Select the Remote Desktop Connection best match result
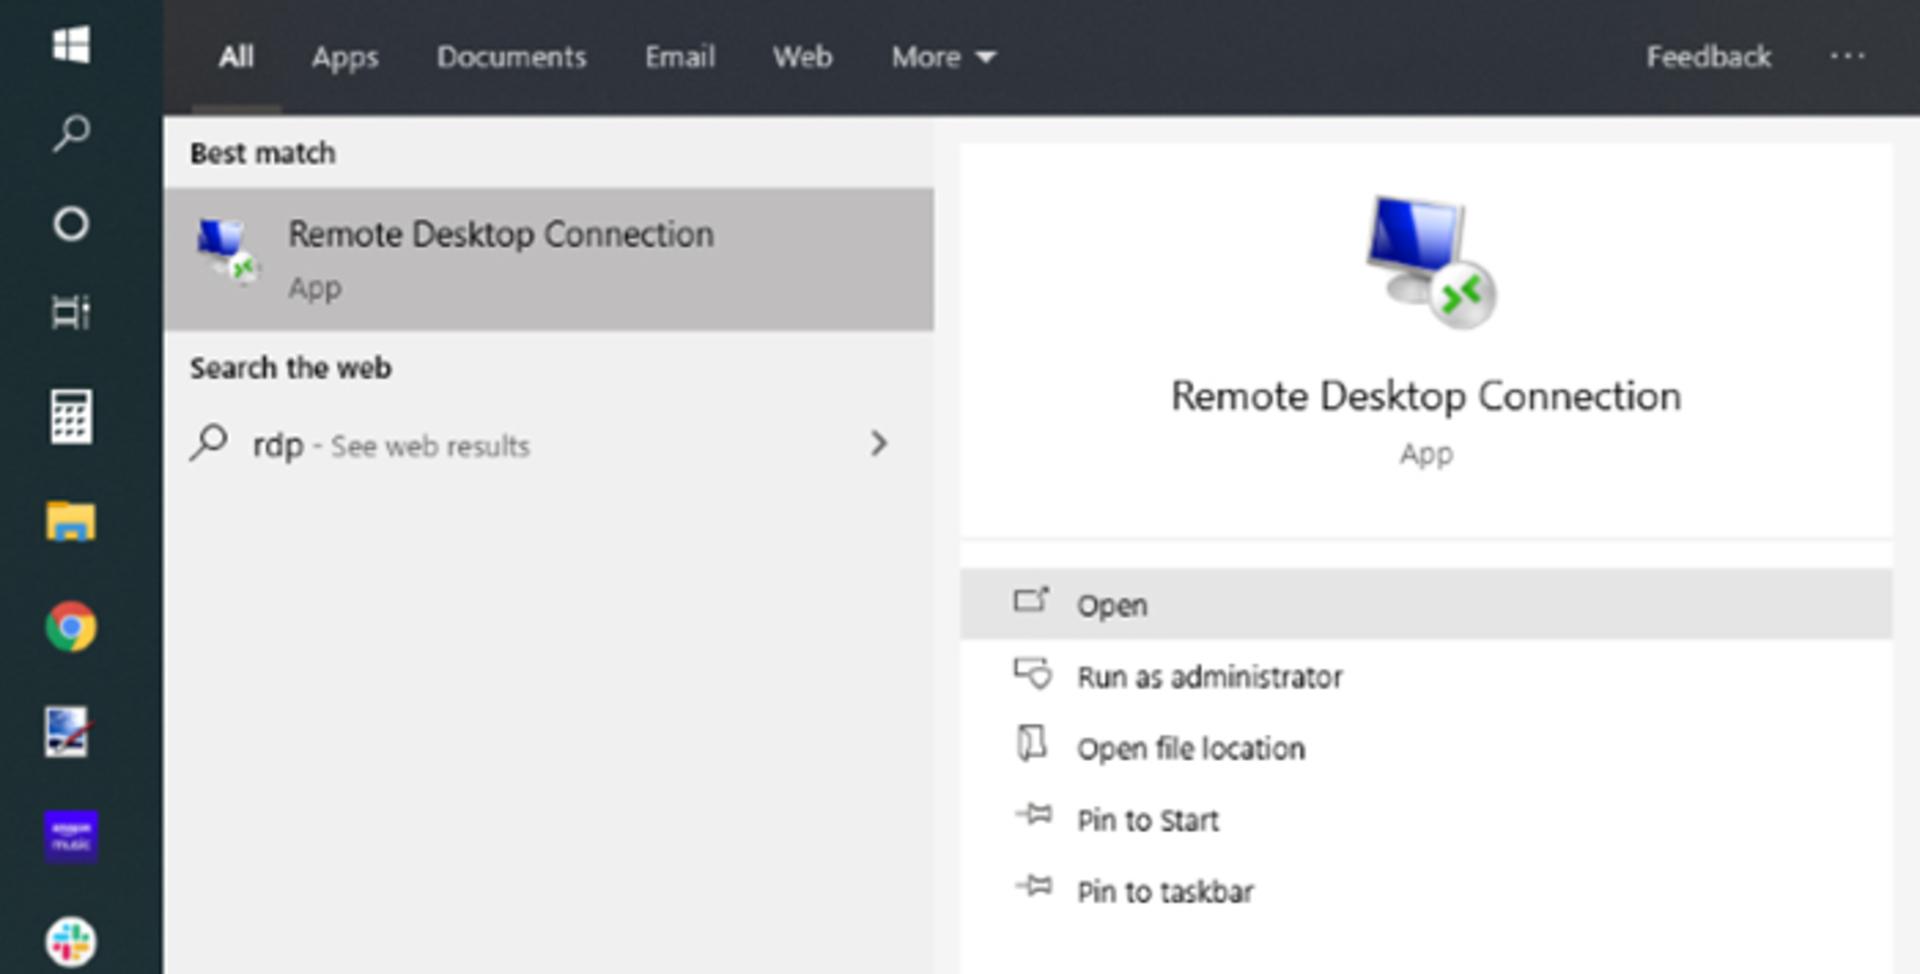The image size is (1920, 974). pyautogui.click(x=549, y=259)
